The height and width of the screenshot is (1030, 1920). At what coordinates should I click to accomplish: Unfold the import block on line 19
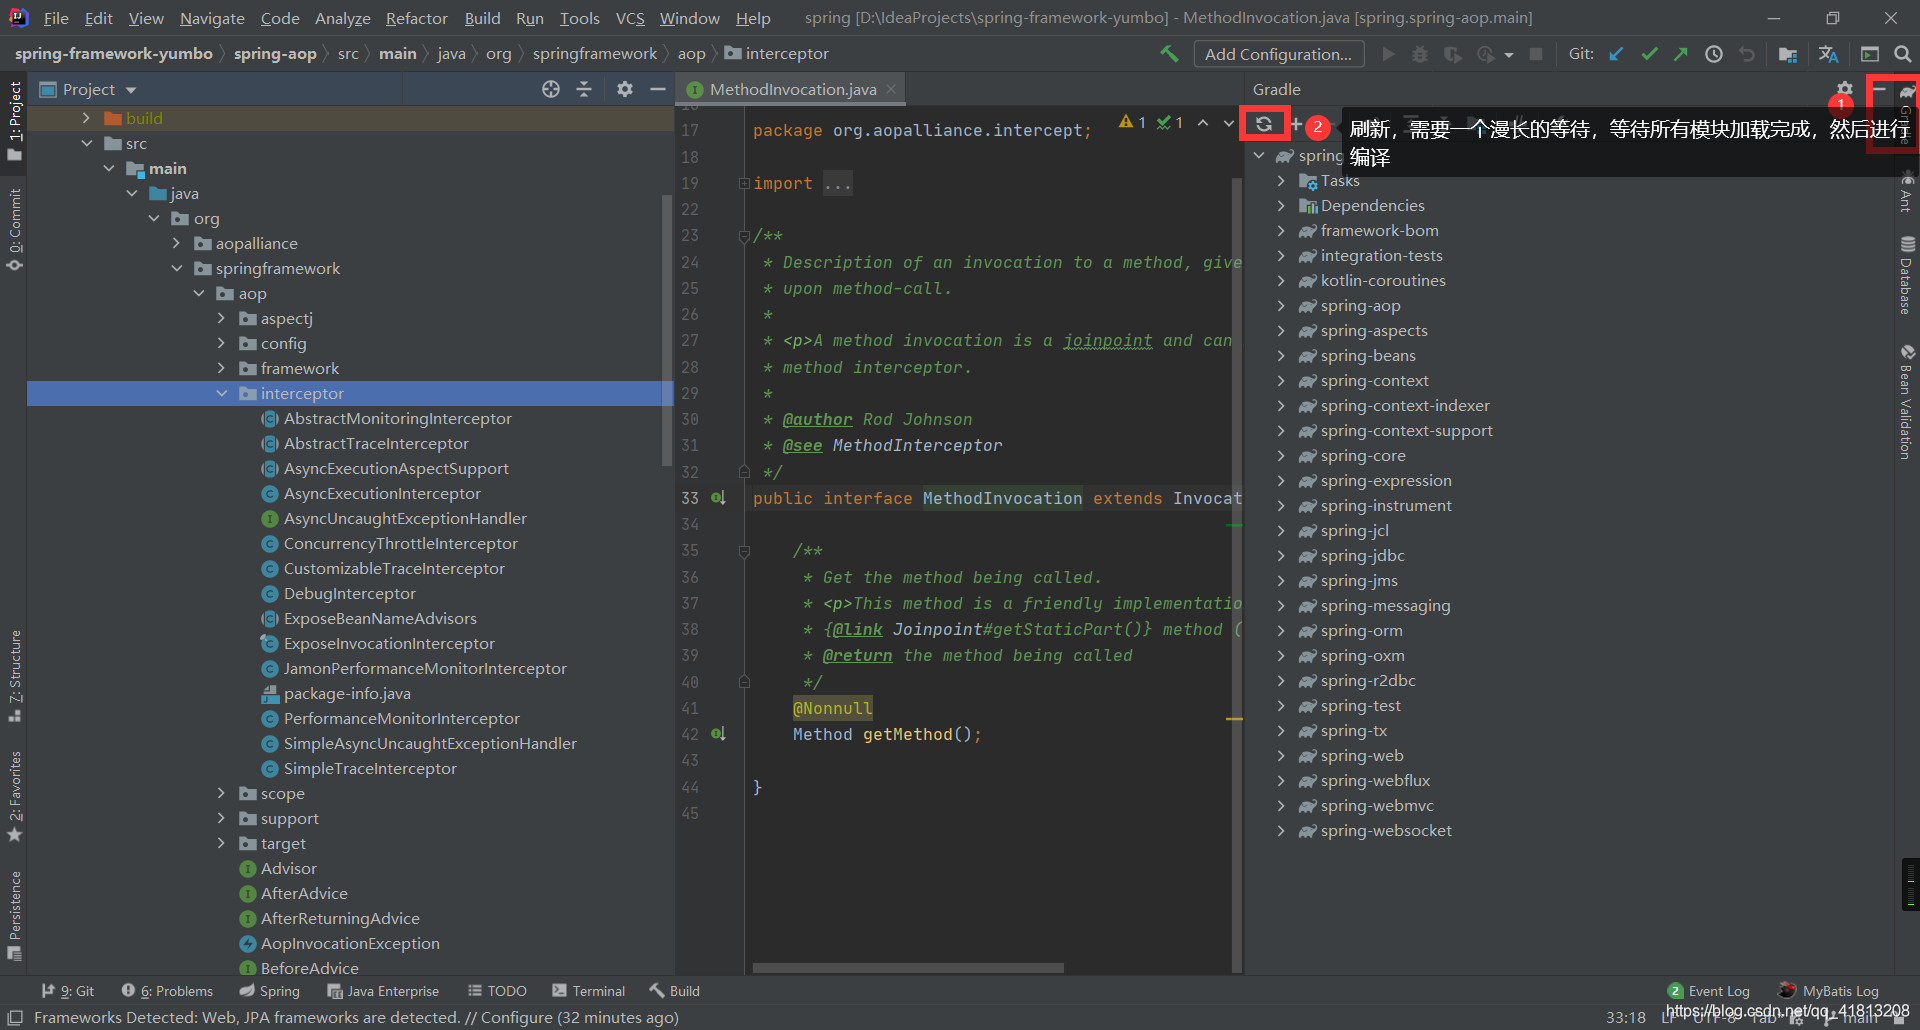[744, 183]
